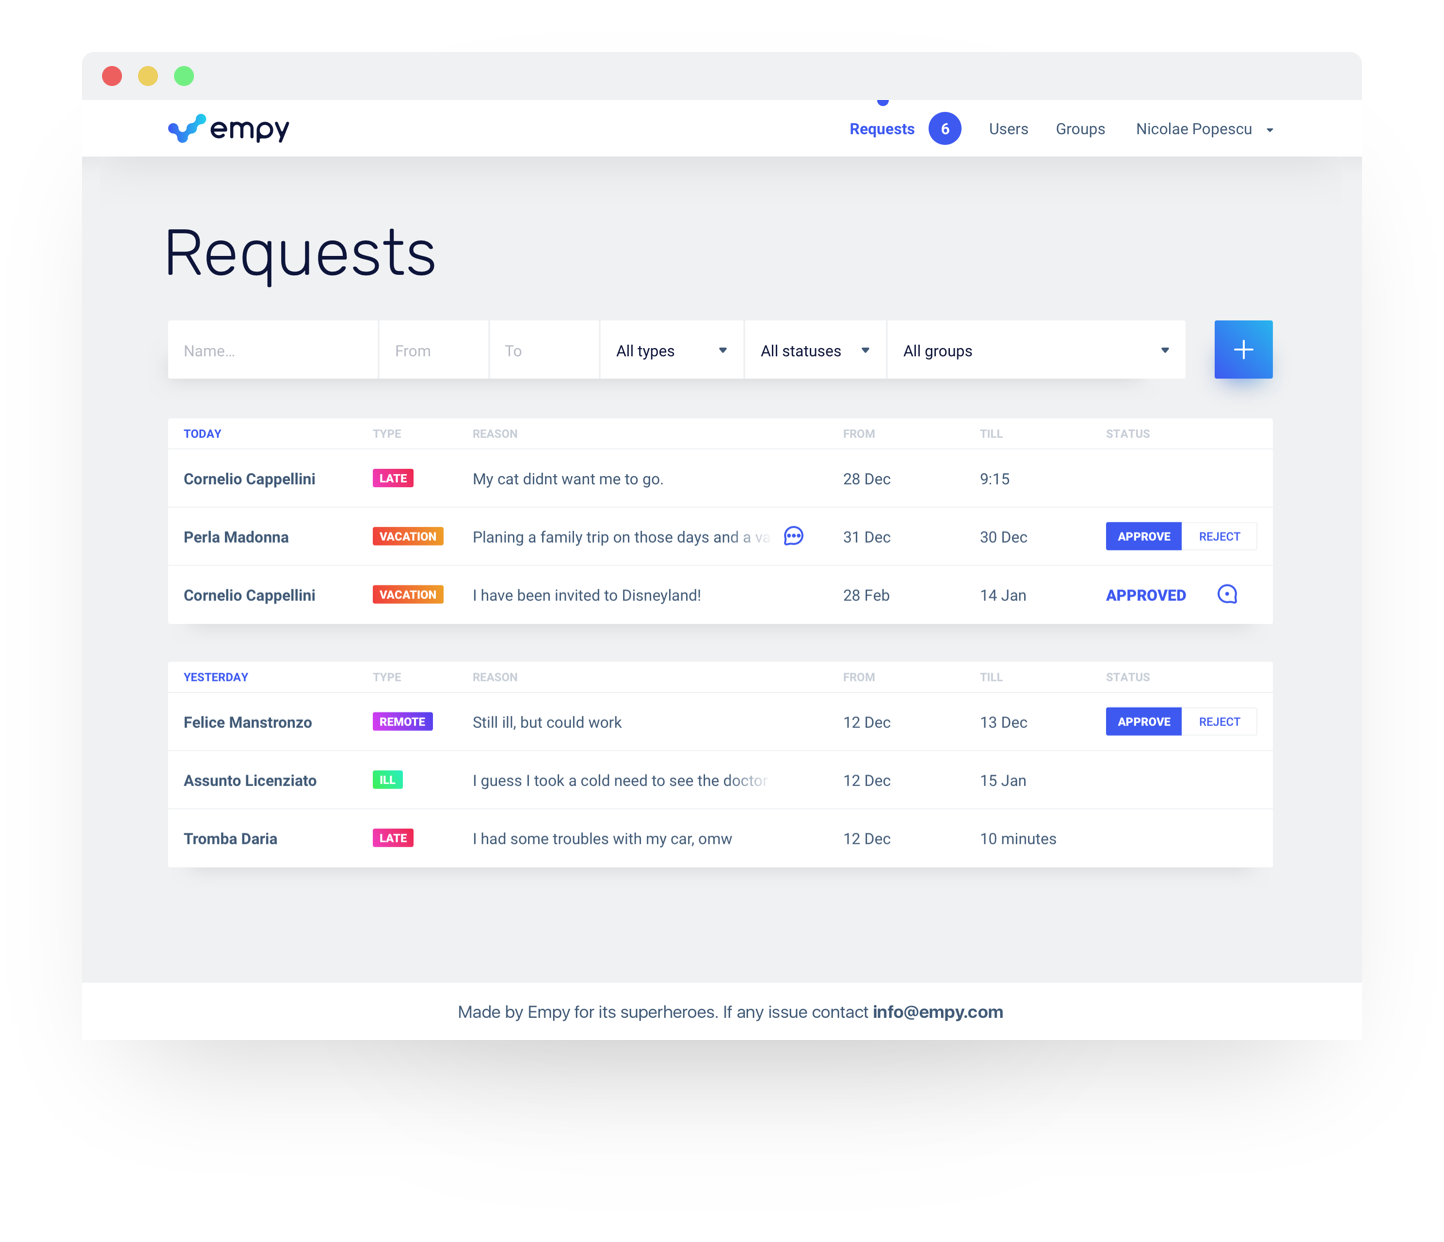Click the From date filter field
1444x1242 pixels.
[x=433, y=351]
